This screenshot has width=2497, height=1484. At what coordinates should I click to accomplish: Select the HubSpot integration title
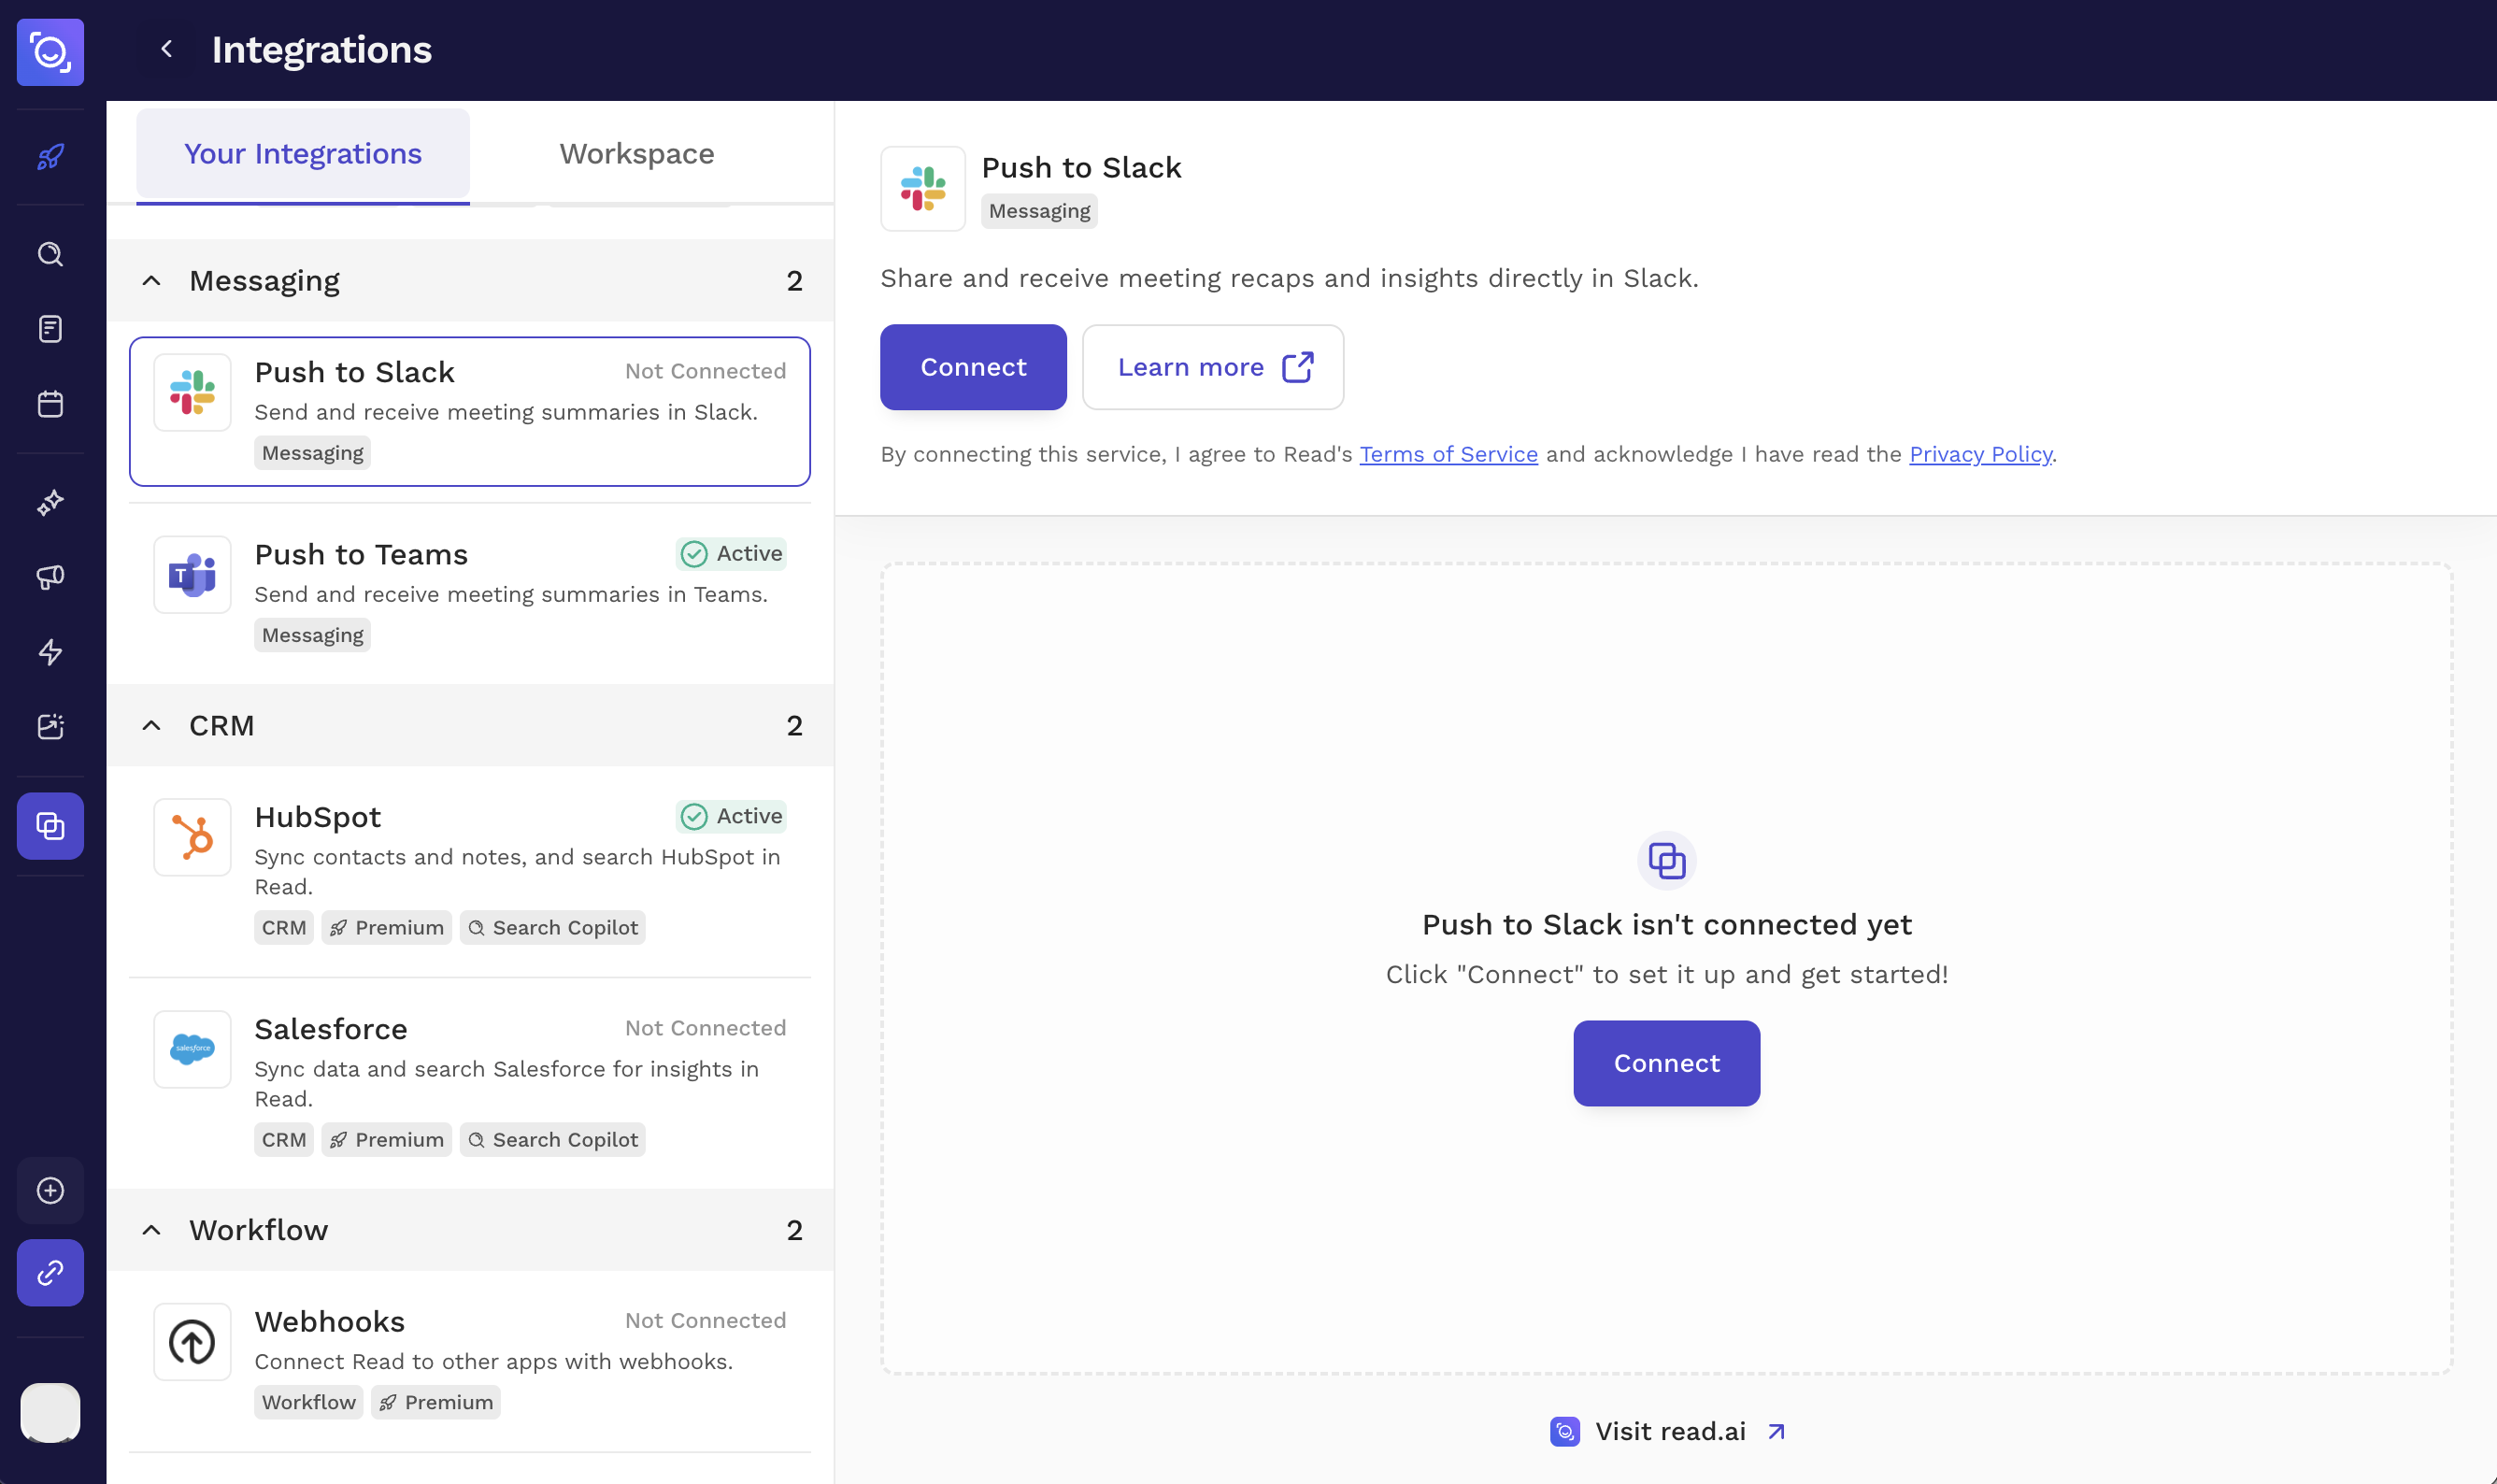(x=317, y=818)
